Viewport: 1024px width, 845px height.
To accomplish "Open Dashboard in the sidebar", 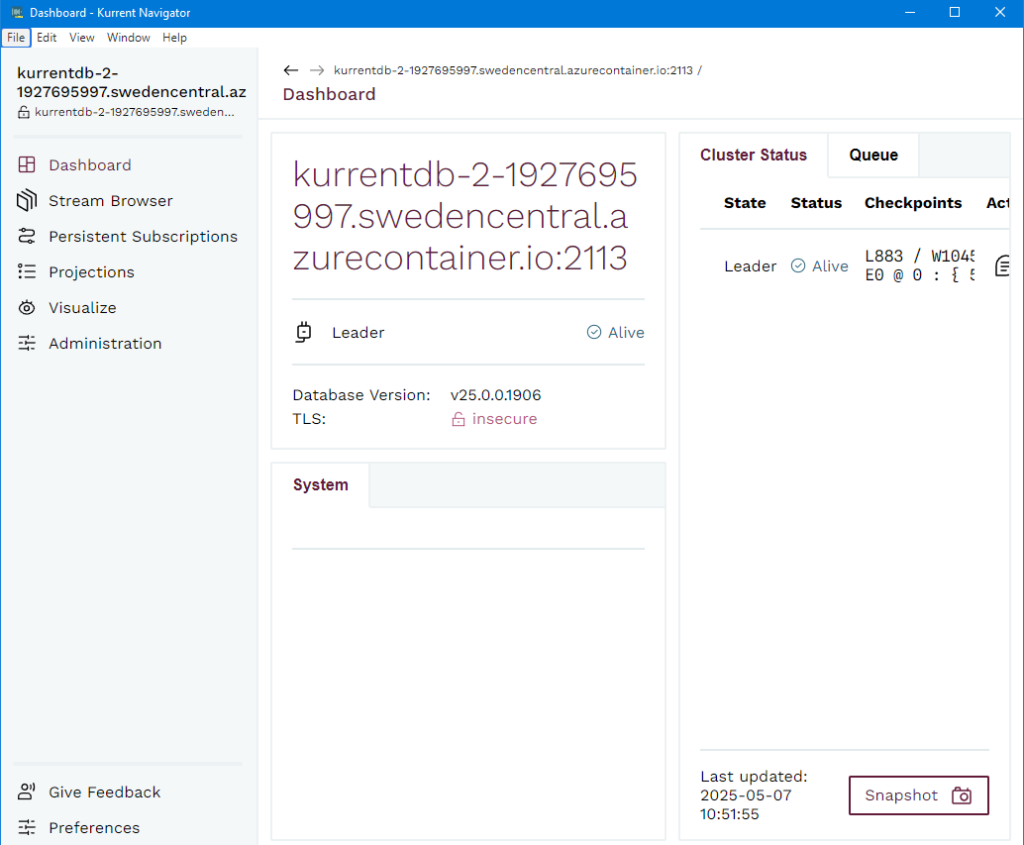I will pos(90,165).
